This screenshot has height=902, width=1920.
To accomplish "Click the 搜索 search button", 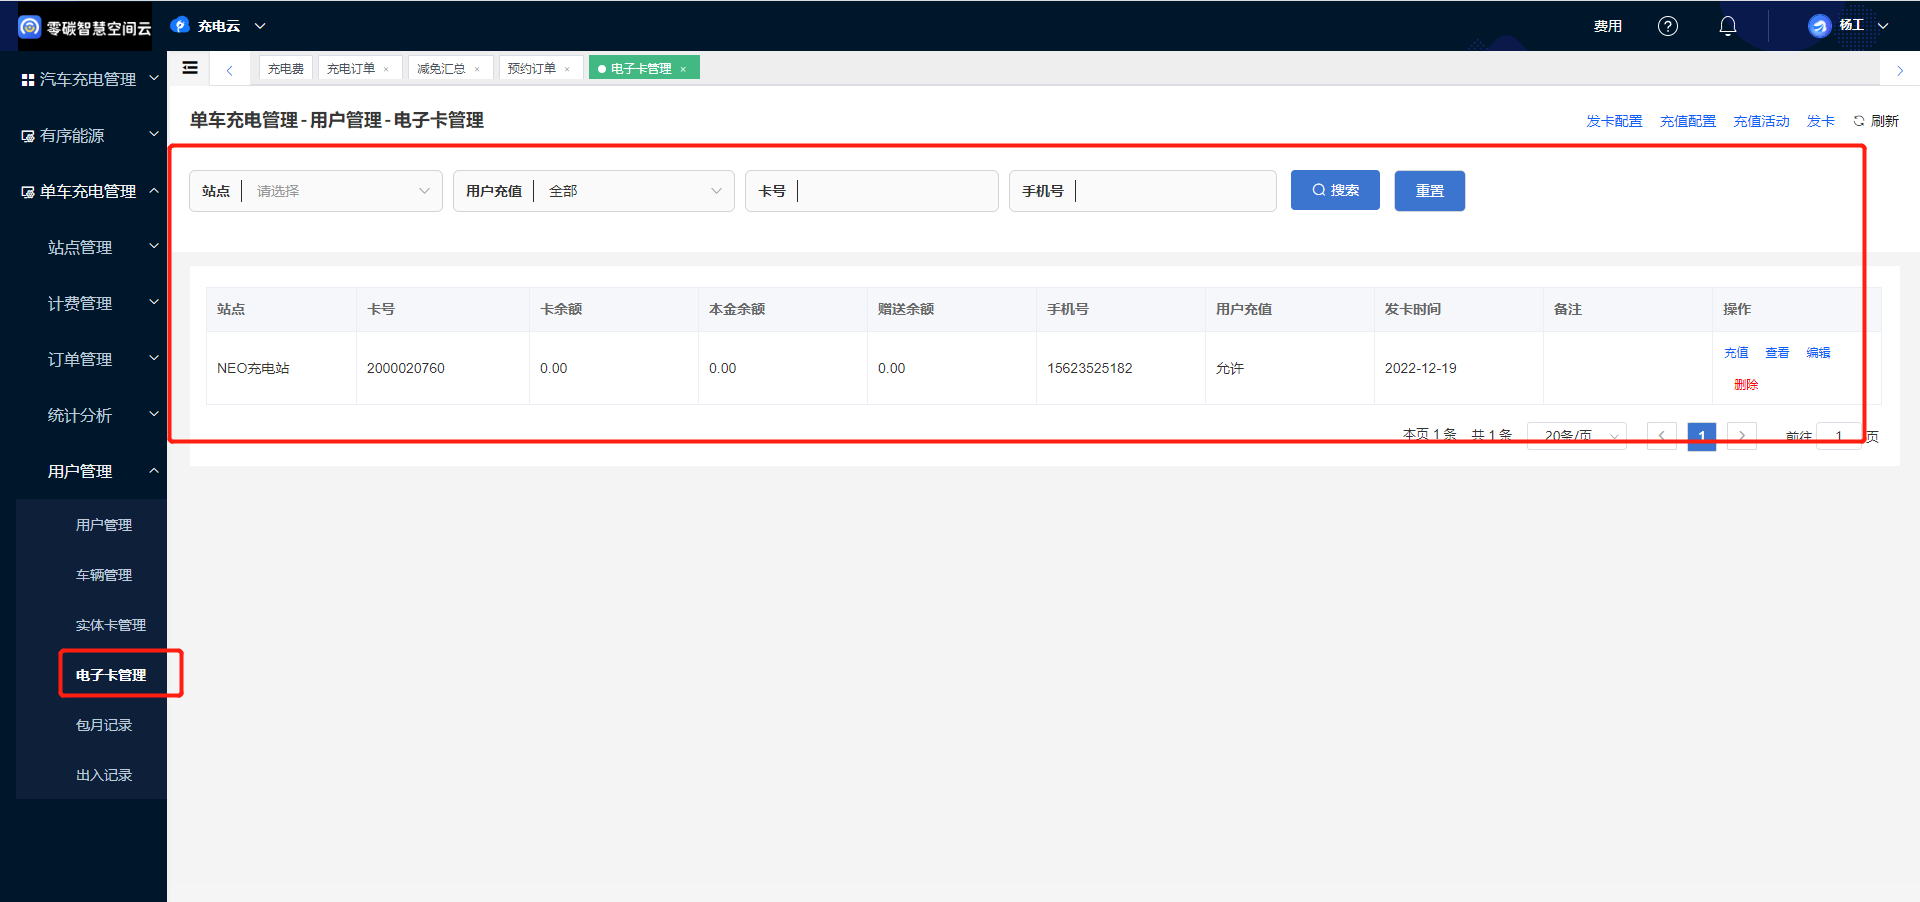I will 1335,190.
